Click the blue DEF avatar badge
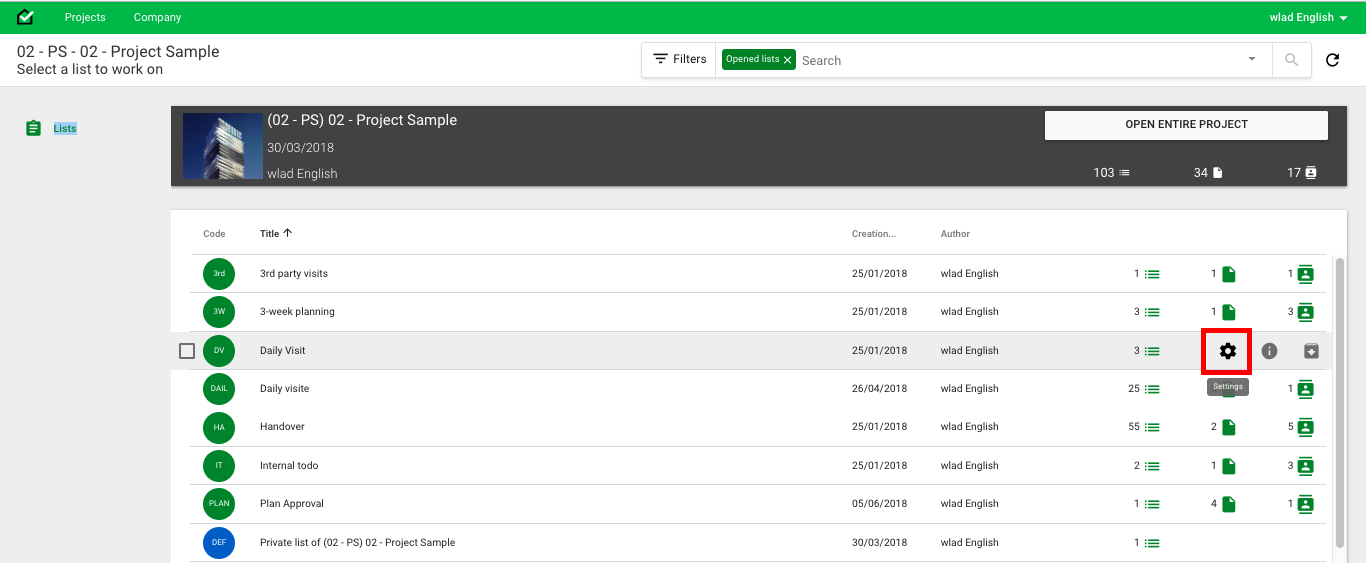Viewport: 1366px width, 563px height. coord(219,543)
